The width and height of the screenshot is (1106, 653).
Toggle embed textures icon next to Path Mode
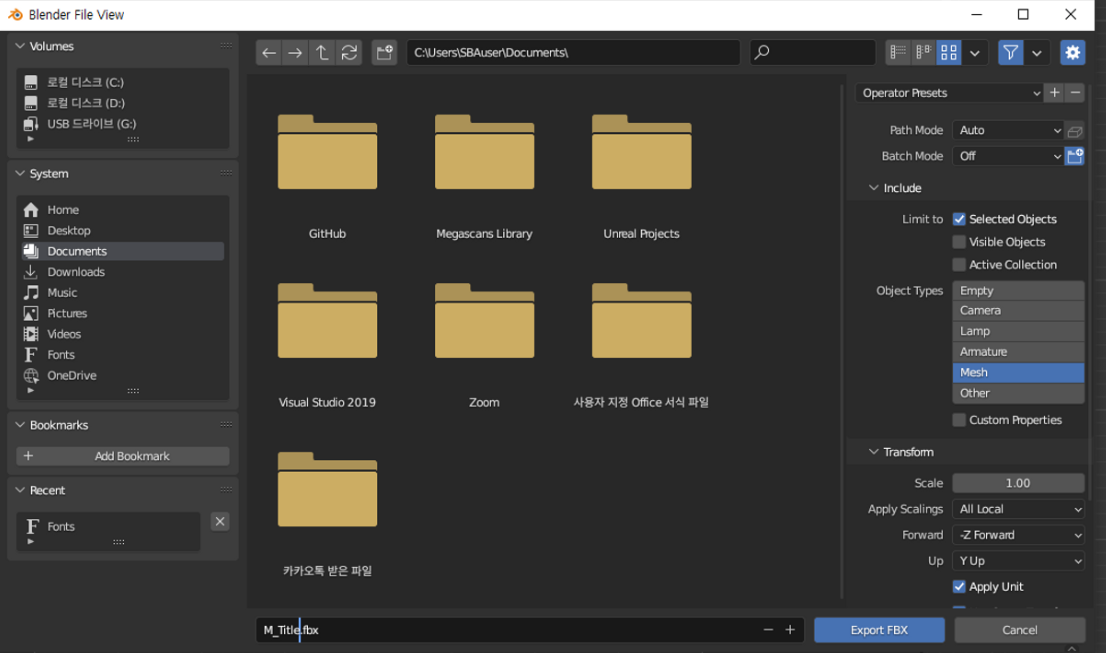(x=1075, y=131)
